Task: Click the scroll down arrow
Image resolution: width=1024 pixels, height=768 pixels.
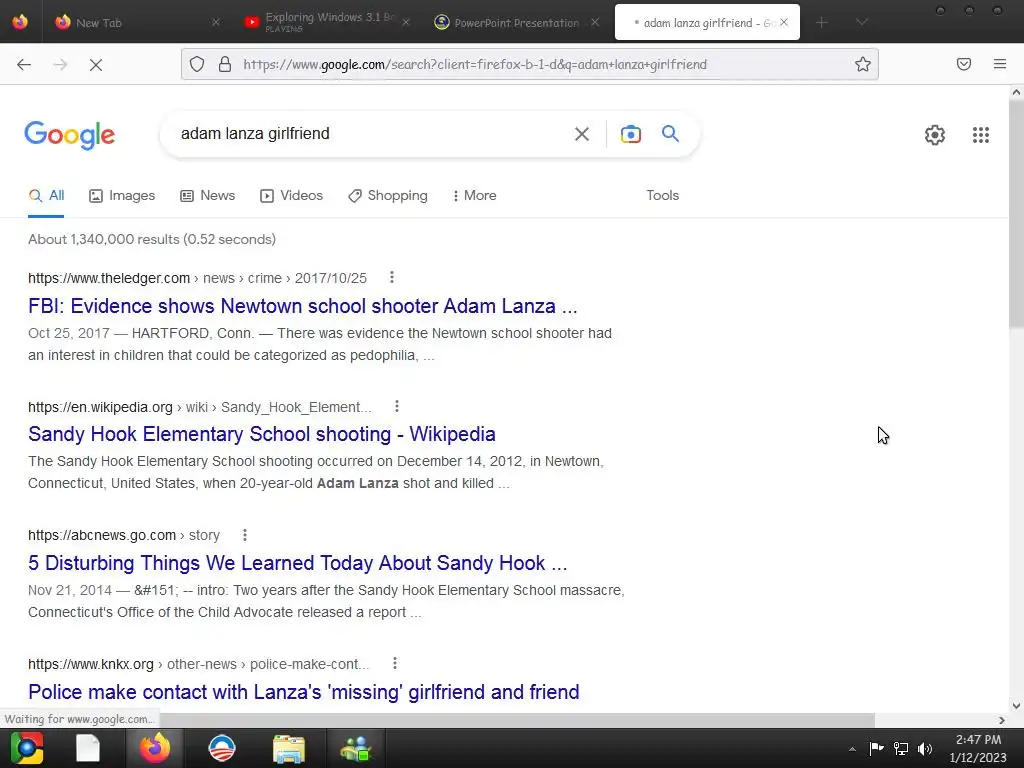Action: pyautogui.click(x=1016, y=705)
